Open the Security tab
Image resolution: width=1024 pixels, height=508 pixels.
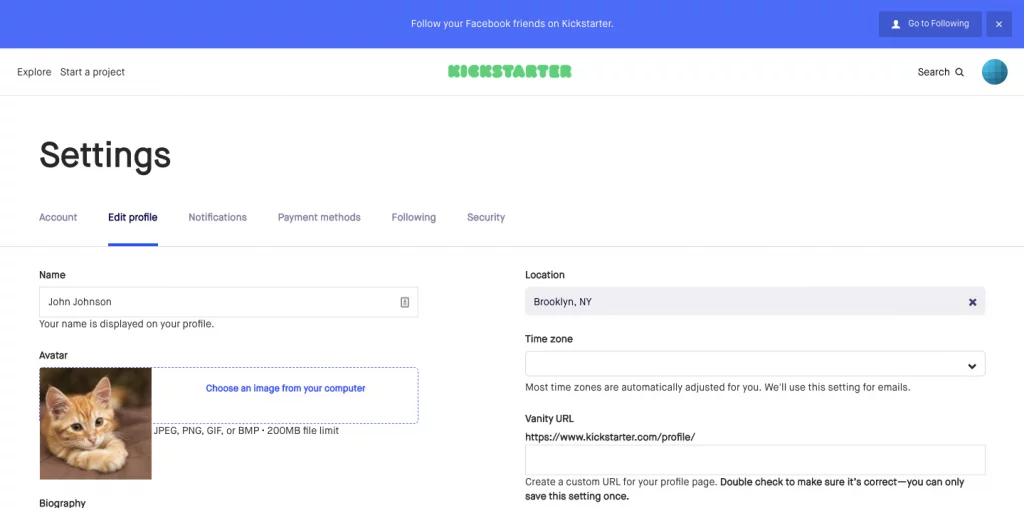coord(486,217)
